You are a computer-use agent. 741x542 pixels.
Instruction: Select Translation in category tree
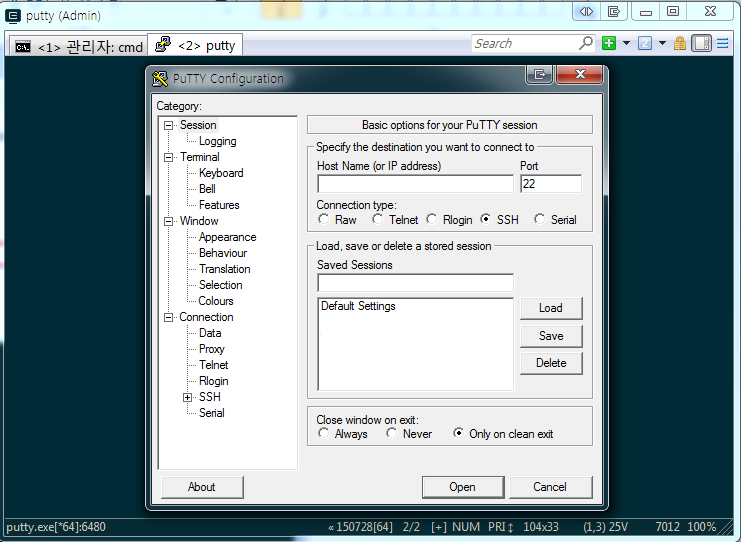pos(224,269)
